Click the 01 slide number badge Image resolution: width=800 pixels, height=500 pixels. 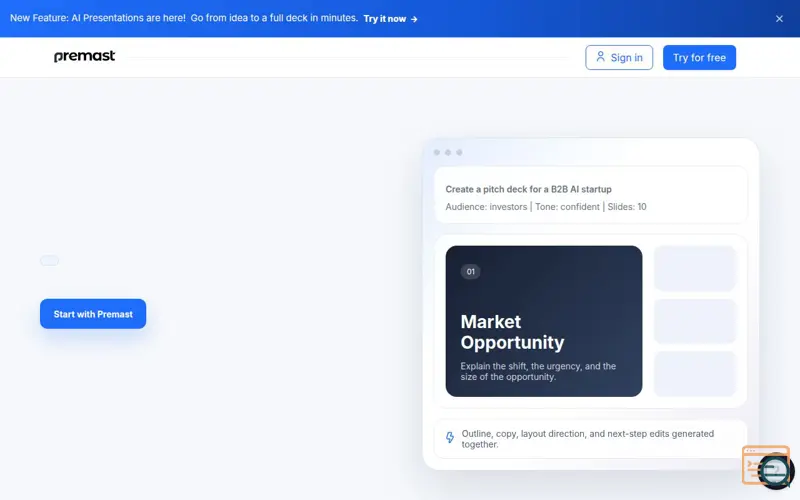pyautogui.click(x=470, y=271)
